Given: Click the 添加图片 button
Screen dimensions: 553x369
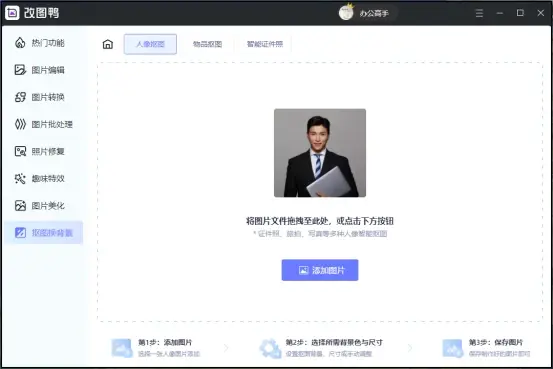Looking at the screenshot, I should tap(320, 270).
